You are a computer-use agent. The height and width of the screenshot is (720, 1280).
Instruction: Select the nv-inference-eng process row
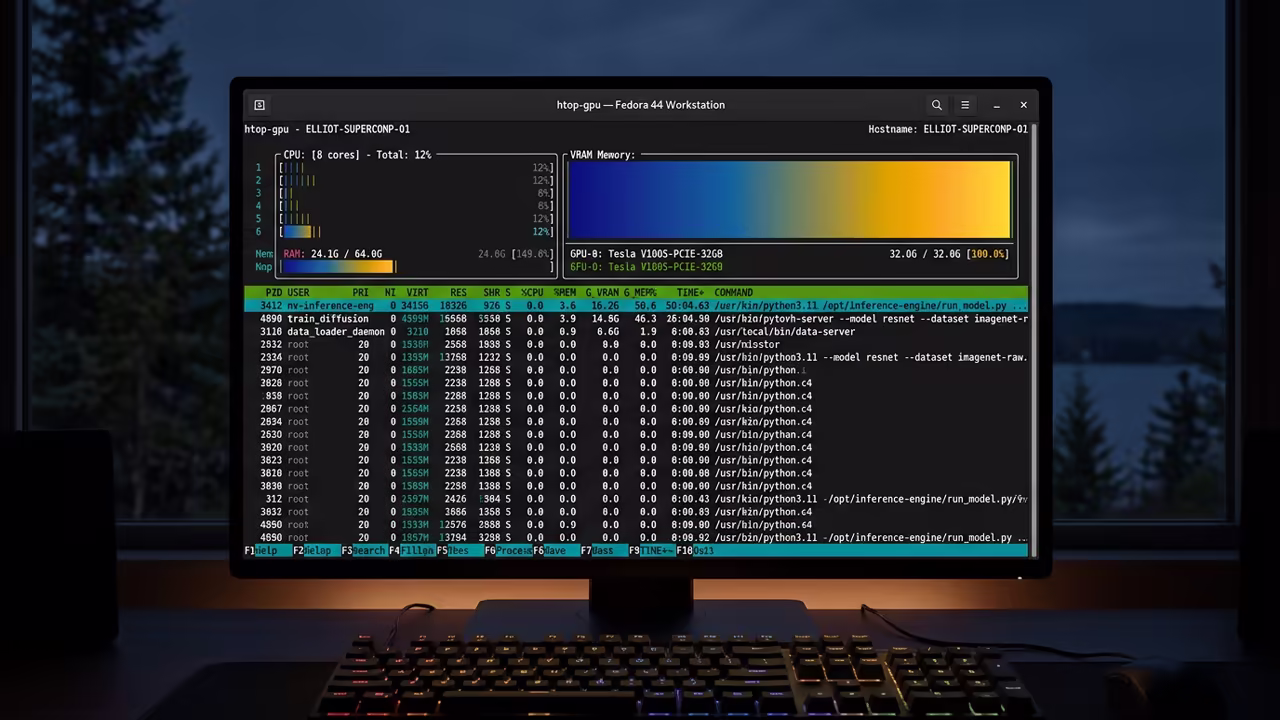636,306
